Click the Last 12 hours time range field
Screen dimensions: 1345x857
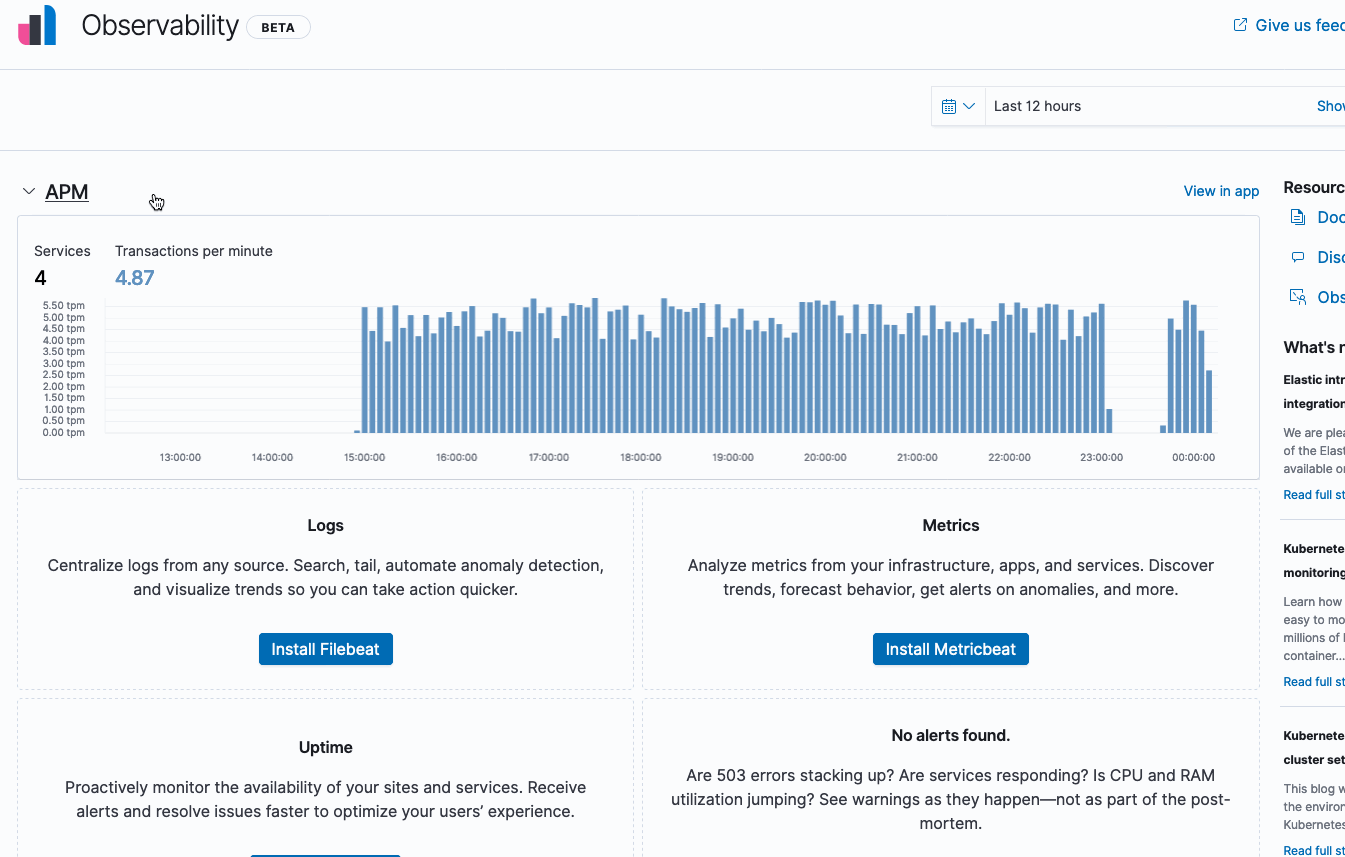coord(1148,106)
